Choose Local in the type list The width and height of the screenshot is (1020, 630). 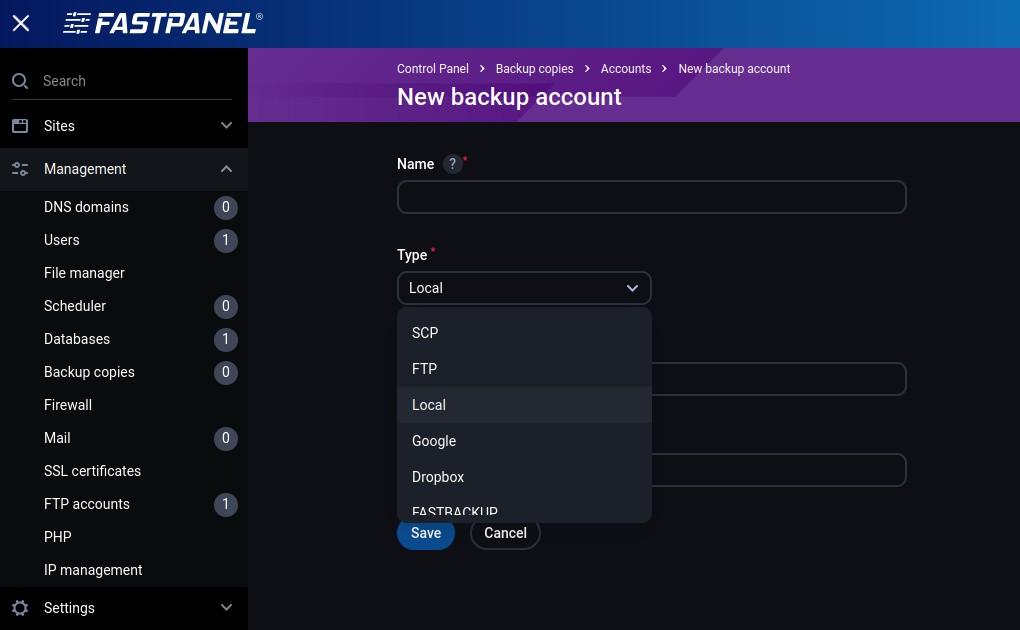[x=524, y=405]
